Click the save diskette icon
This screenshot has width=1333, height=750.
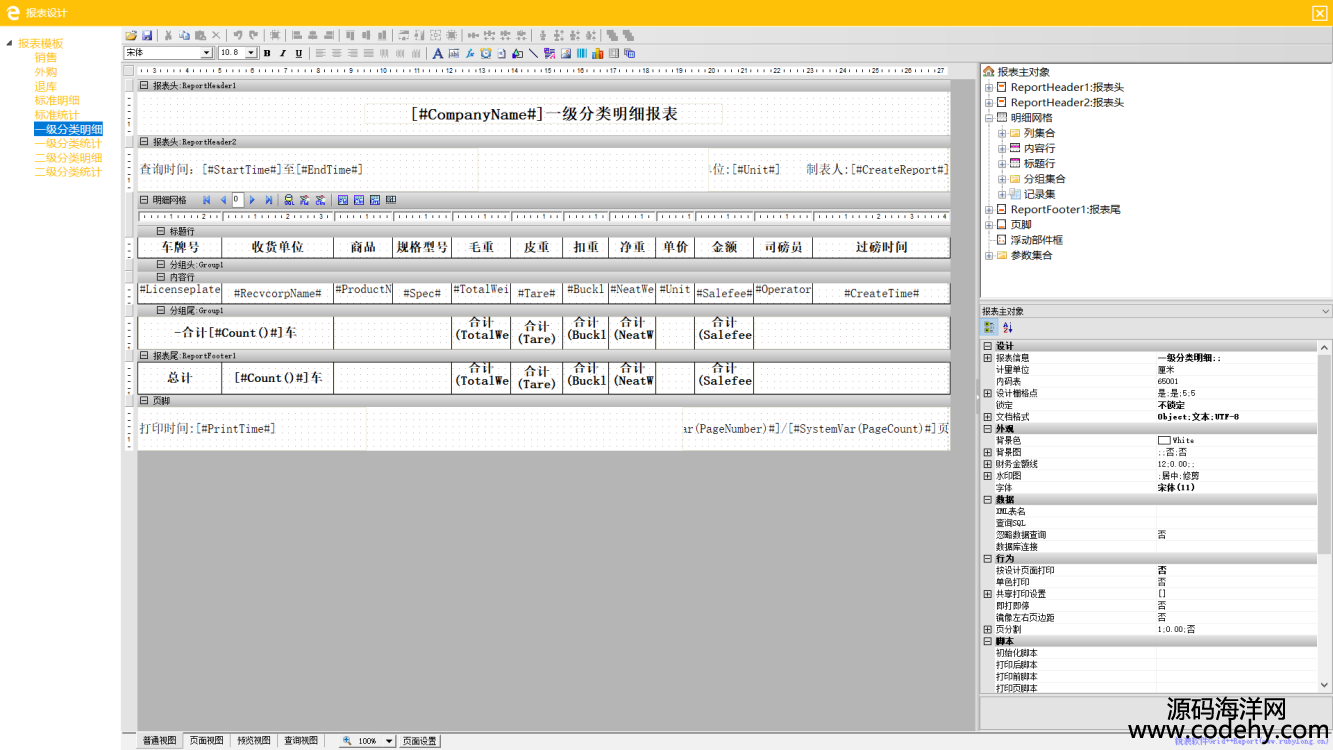click(147, 35)
